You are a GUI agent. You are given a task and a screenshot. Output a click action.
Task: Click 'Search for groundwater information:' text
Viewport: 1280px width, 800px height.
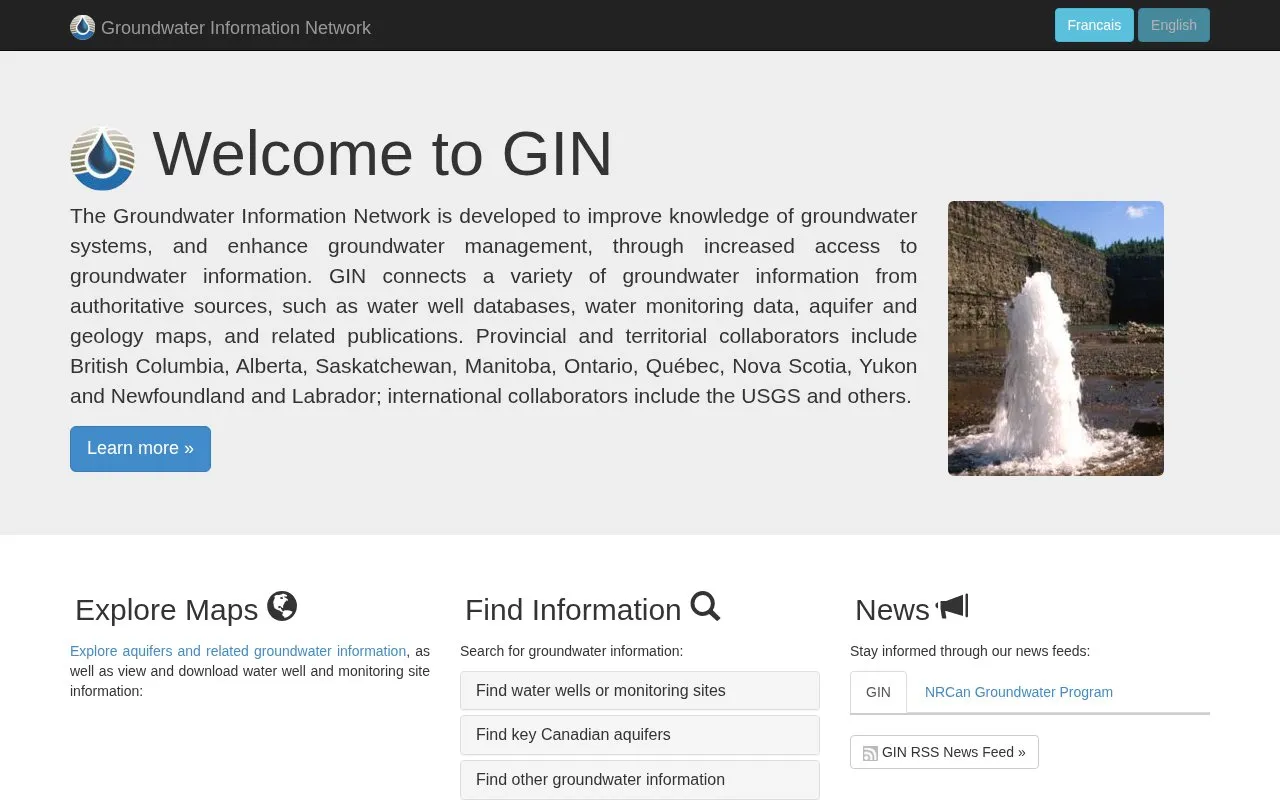[x=571, y=651]
